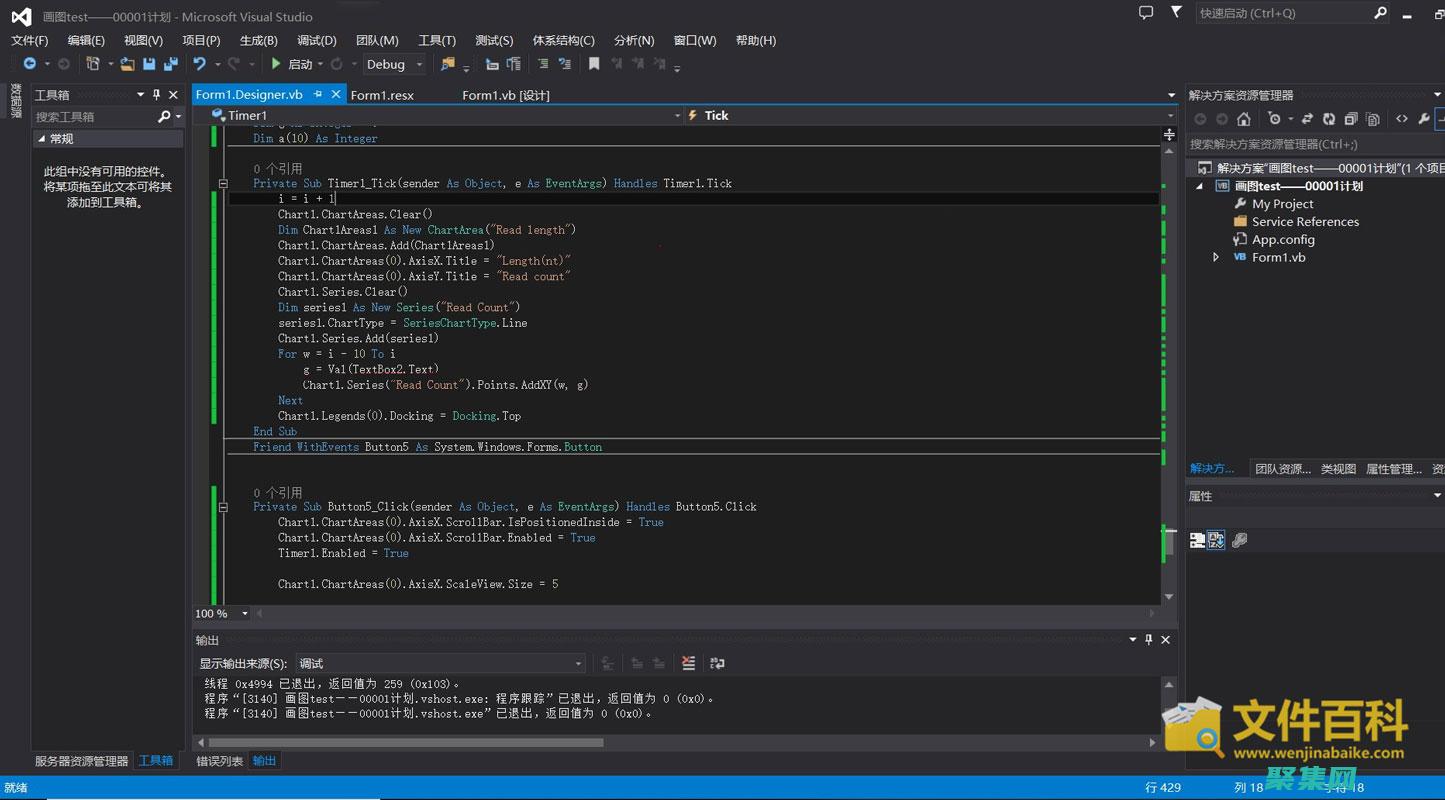Screen dimensions: 1445x800
Task: Click the Home icon in Solution Explorer
Action: pyautogui.click(x=1244, y=119)
